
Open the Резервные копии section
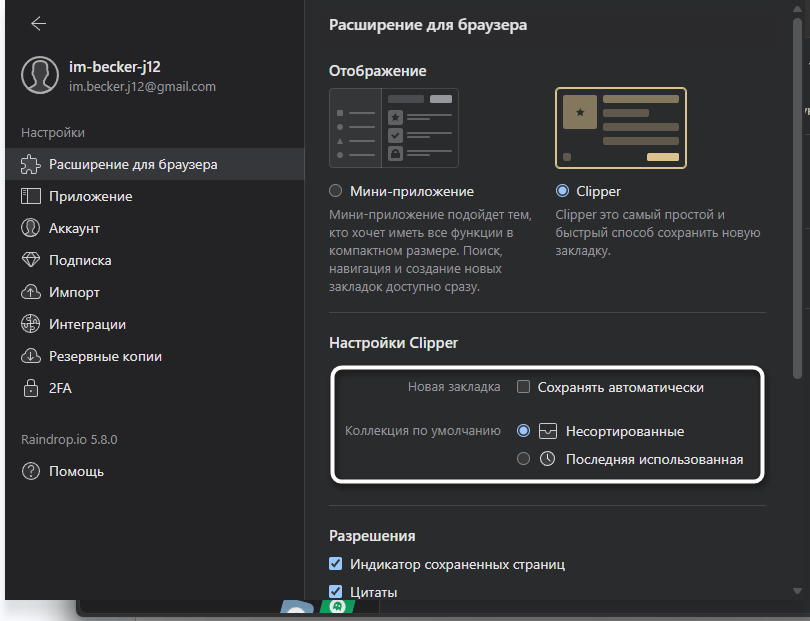[155, 356]
